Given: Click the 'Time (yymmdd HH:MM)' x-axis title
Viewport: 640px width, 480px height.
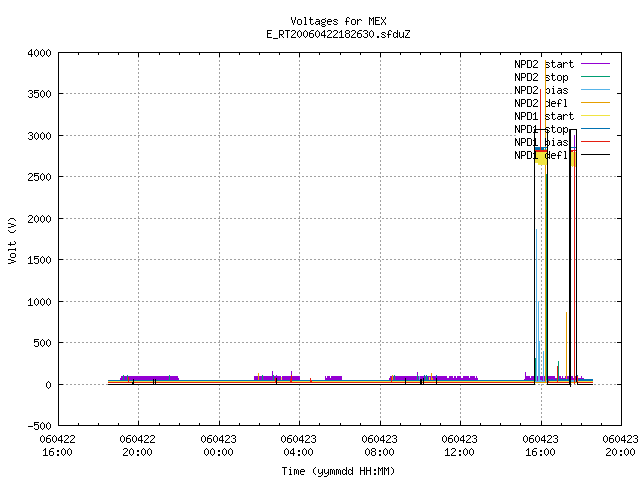Looking at the screenshot, I should 338,471.
